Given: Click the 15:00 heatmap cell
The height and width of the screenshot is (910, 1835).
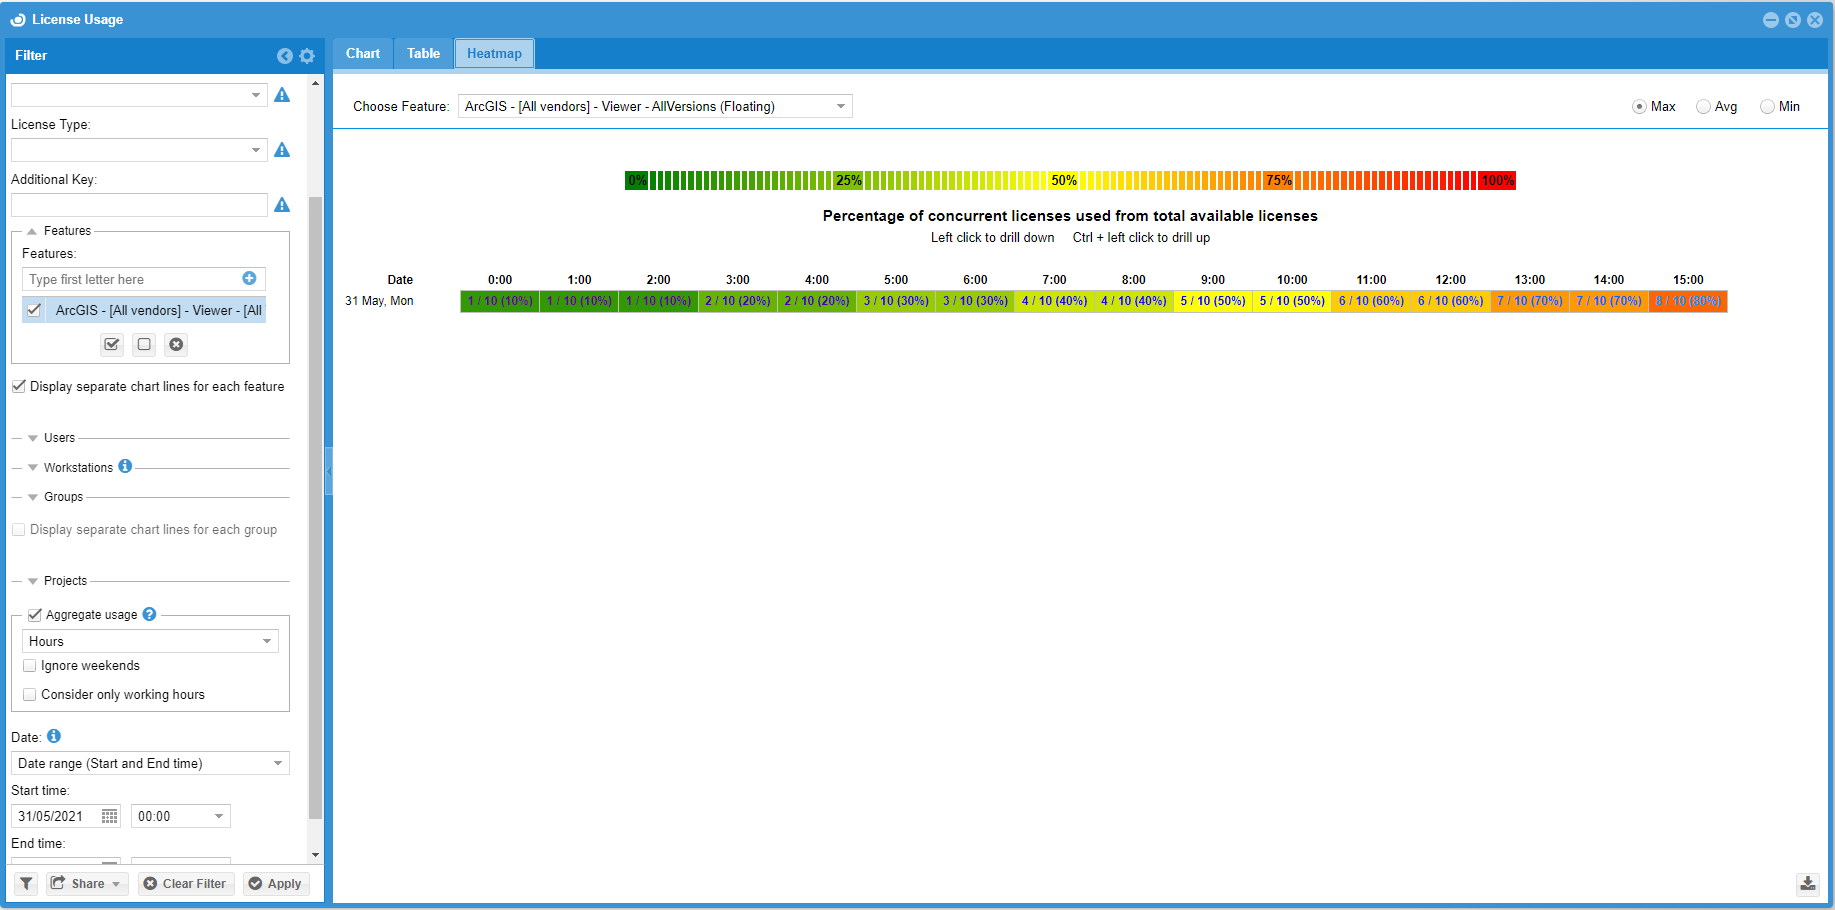Looking at the screenshot, I should (x=1687, y=301).
